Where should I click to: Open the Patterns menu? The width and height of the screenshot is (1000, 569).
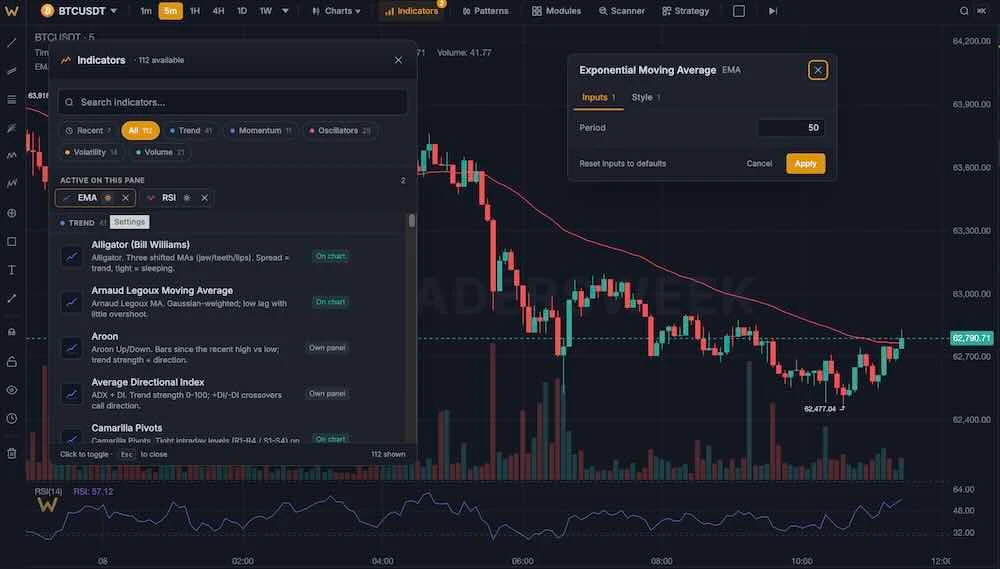coord(485,11)
